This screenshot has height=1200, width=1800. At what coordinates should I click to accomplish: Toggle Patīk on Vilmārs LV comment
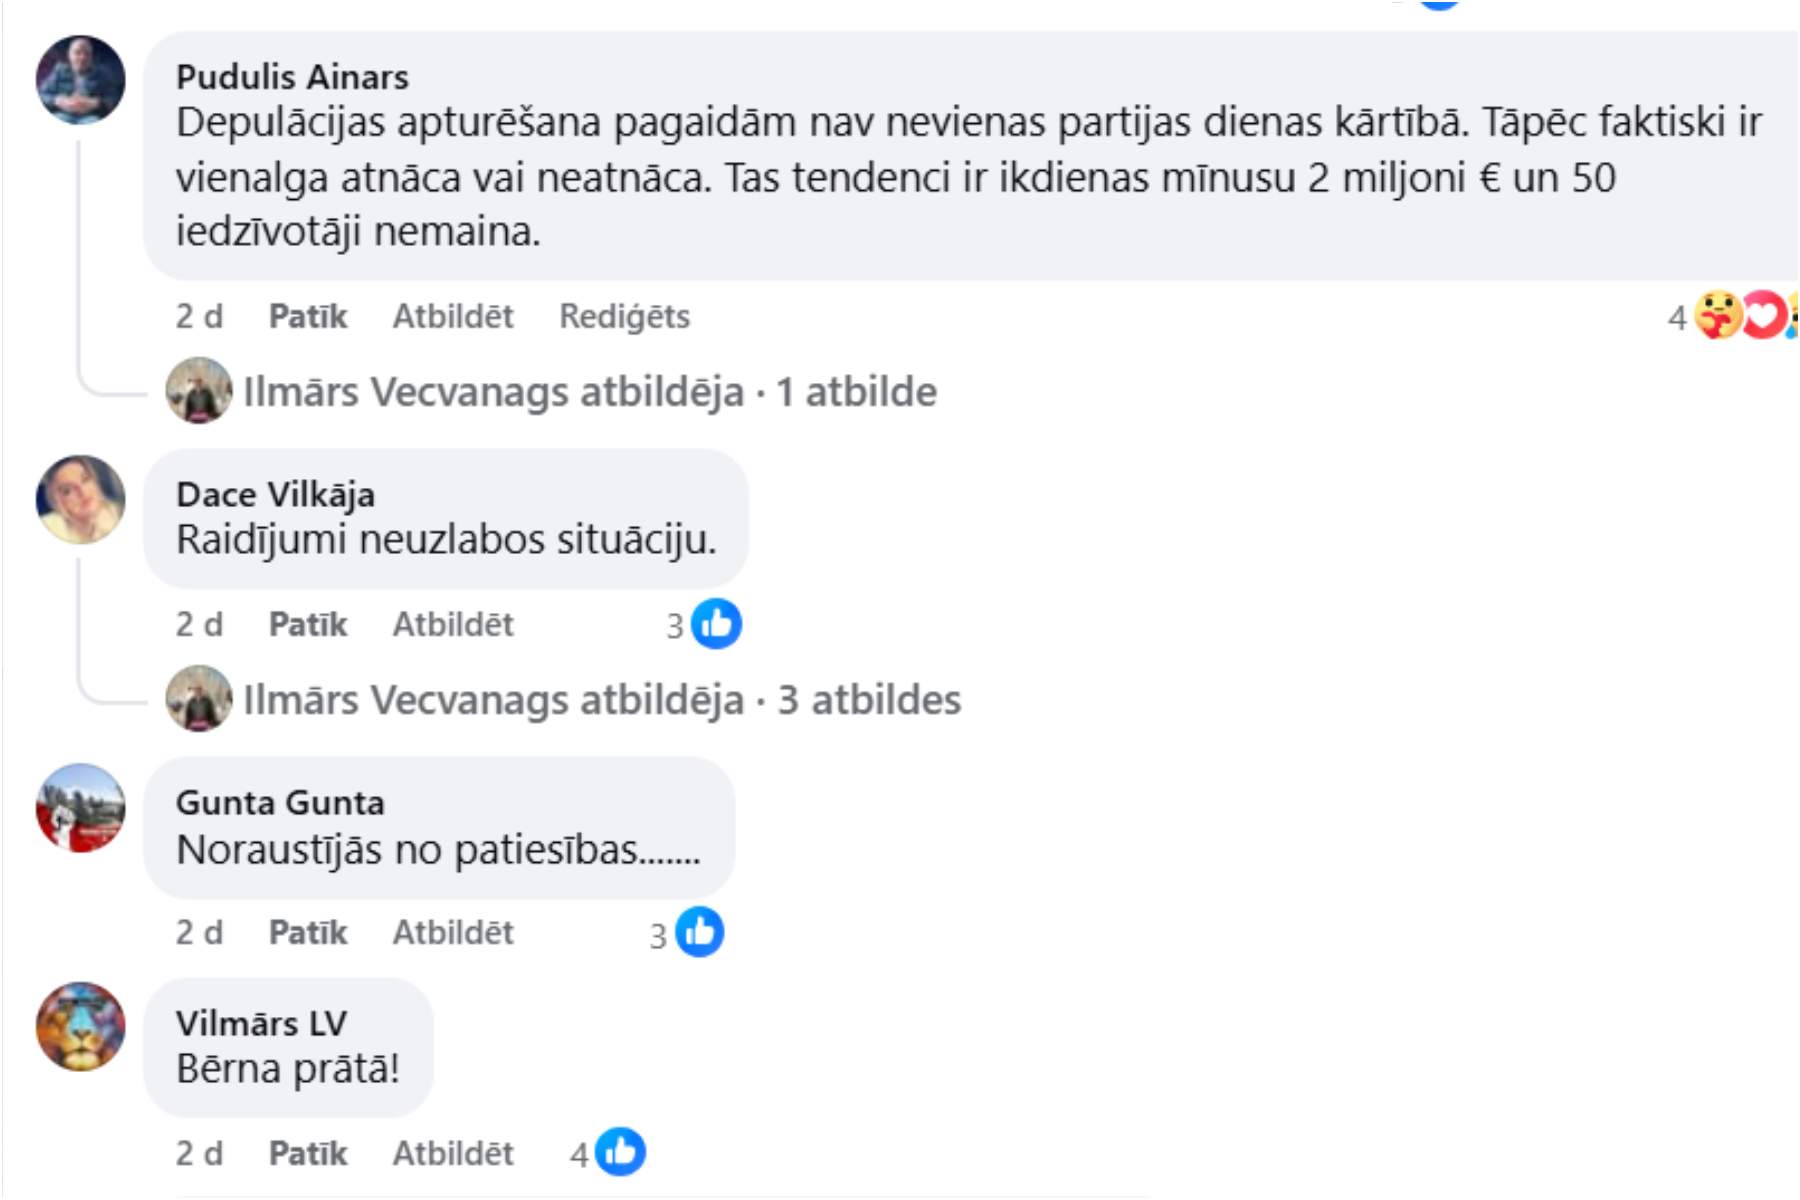click(307, 1153)
